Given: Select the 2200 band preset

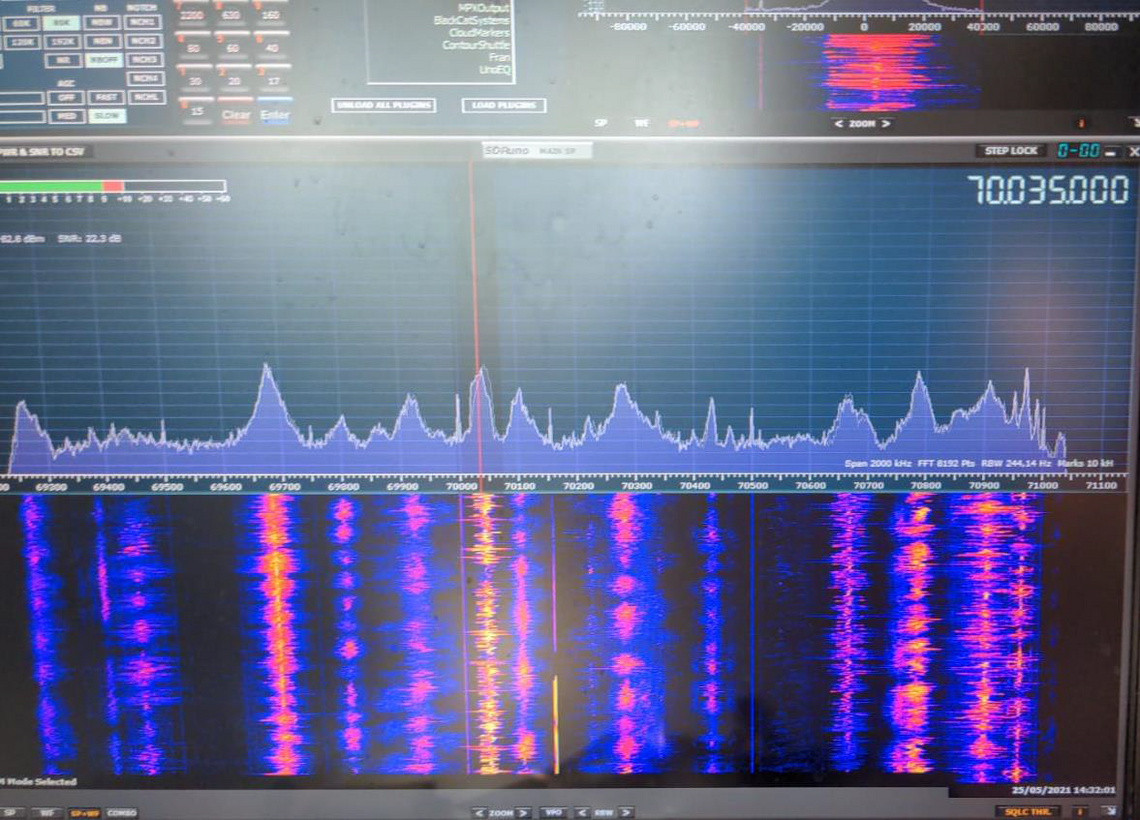Looking at the screenshot, I should pos(192,17).
